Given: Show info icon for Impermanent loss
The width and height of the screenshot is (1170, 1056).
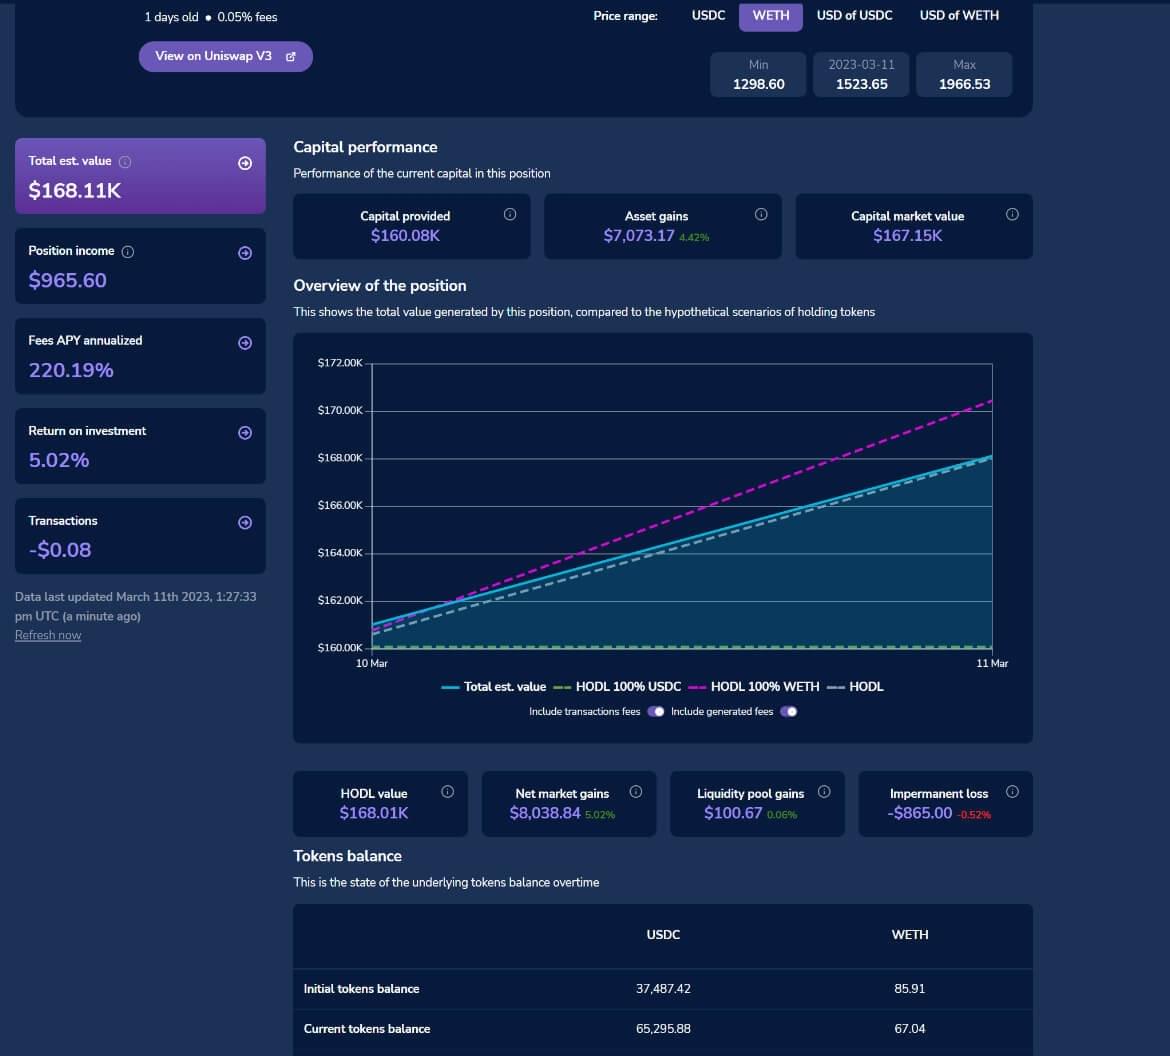Looking at the screenshot, I should click(1013, 791).
